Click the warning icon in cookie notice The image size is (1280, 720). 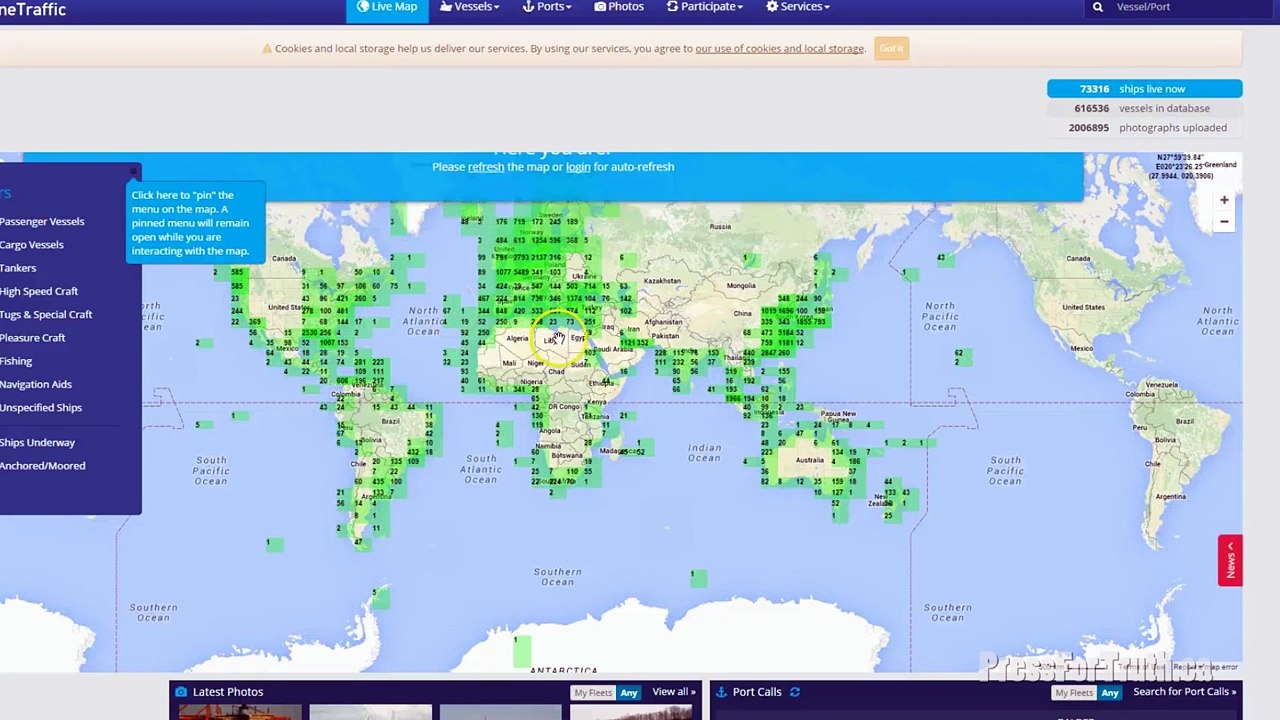tap(267, 48)
